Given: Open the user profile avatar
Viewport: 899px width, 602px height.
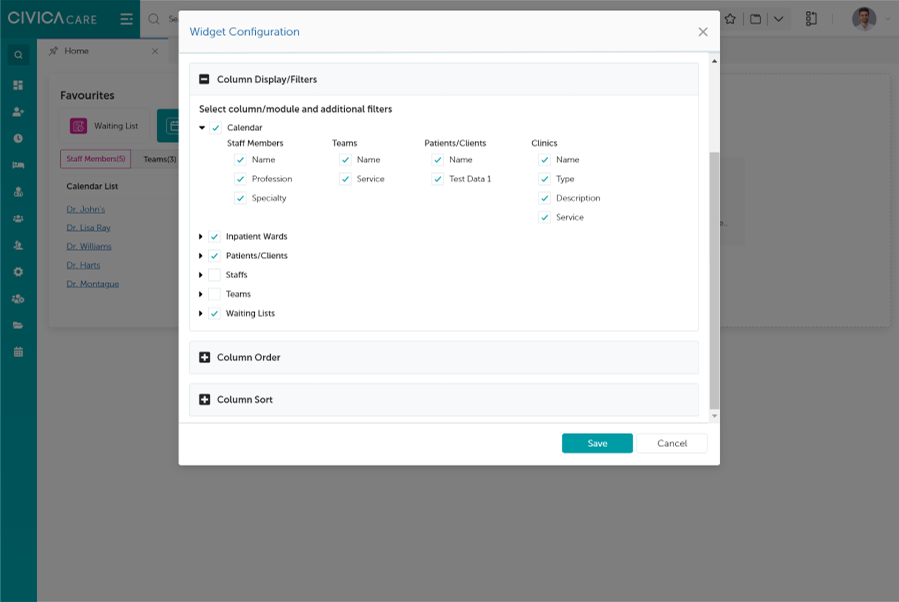Looking at the screenshot, I should coord(863,19).
